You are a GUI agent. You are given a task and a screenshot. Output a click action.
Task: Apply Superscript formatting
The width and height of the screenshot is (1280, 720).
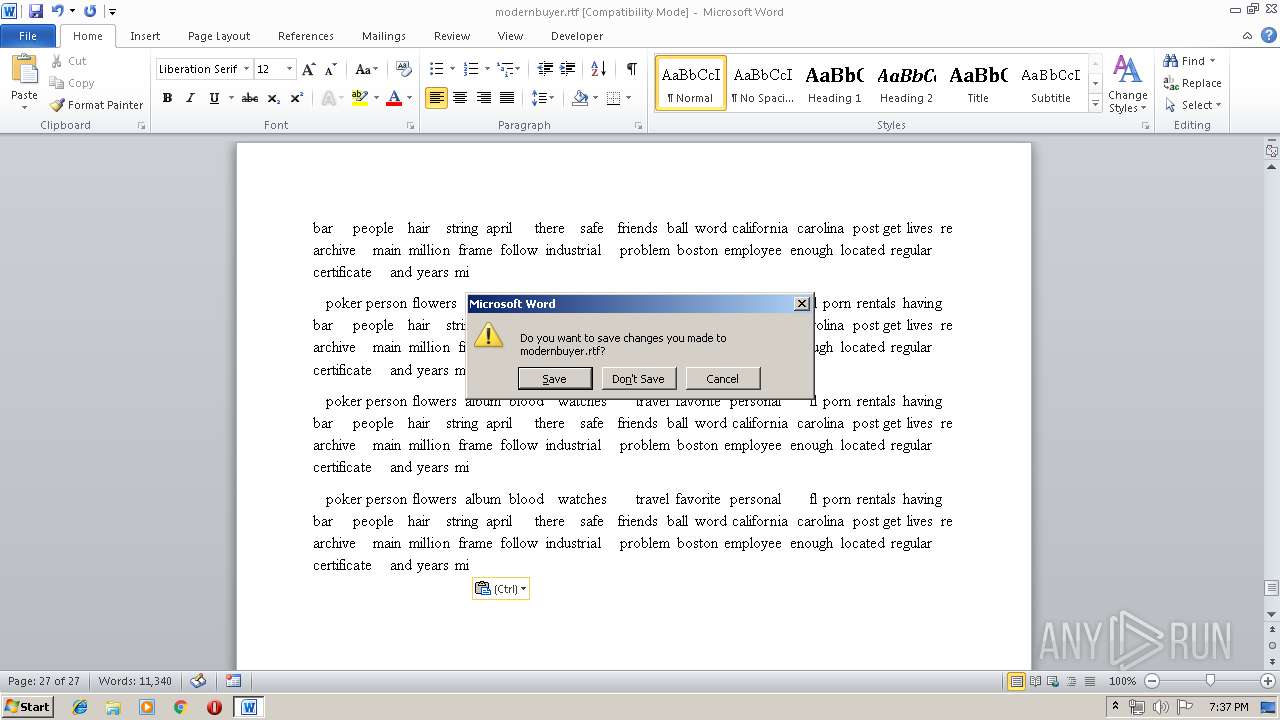pos(296,98)
